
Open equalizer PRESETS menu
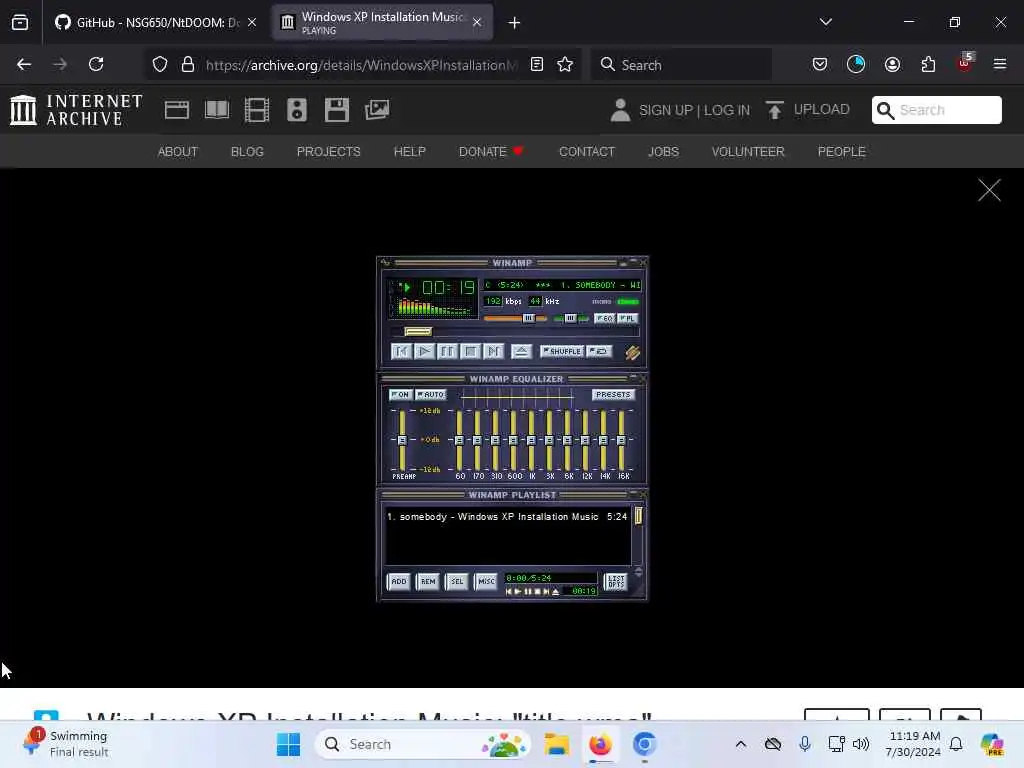tap(613, 394)
